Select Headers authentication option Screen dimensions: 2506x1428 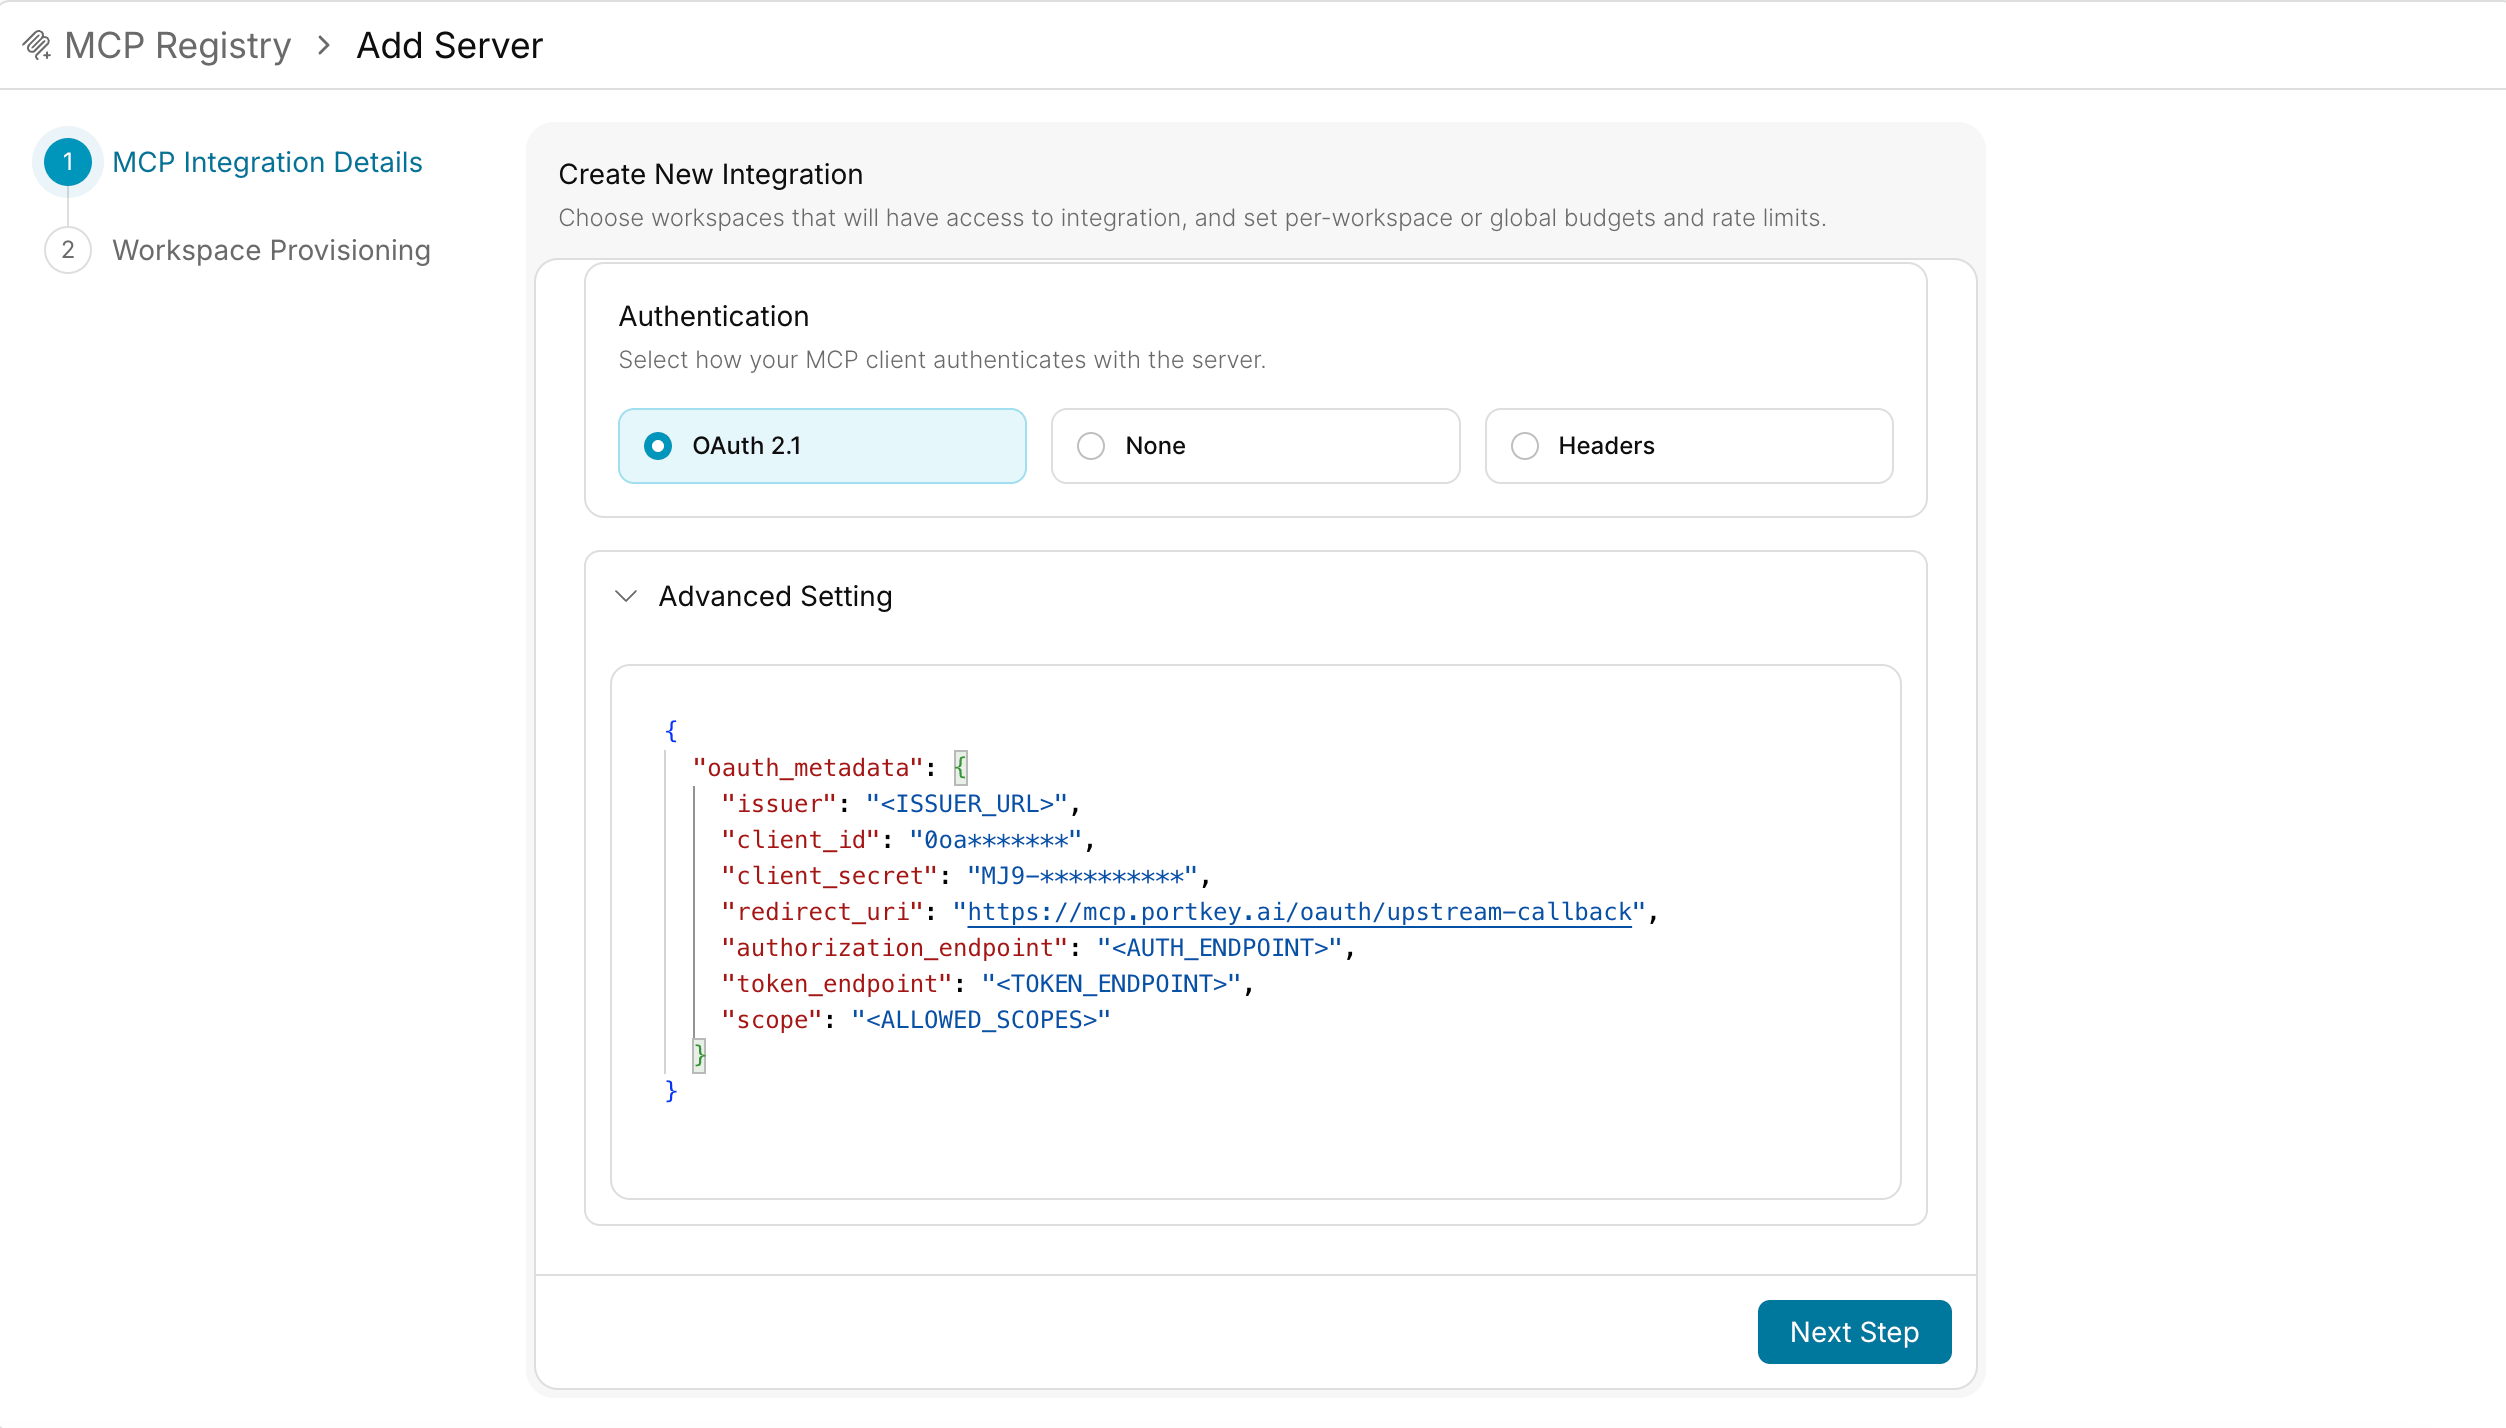pos(1688,446)
